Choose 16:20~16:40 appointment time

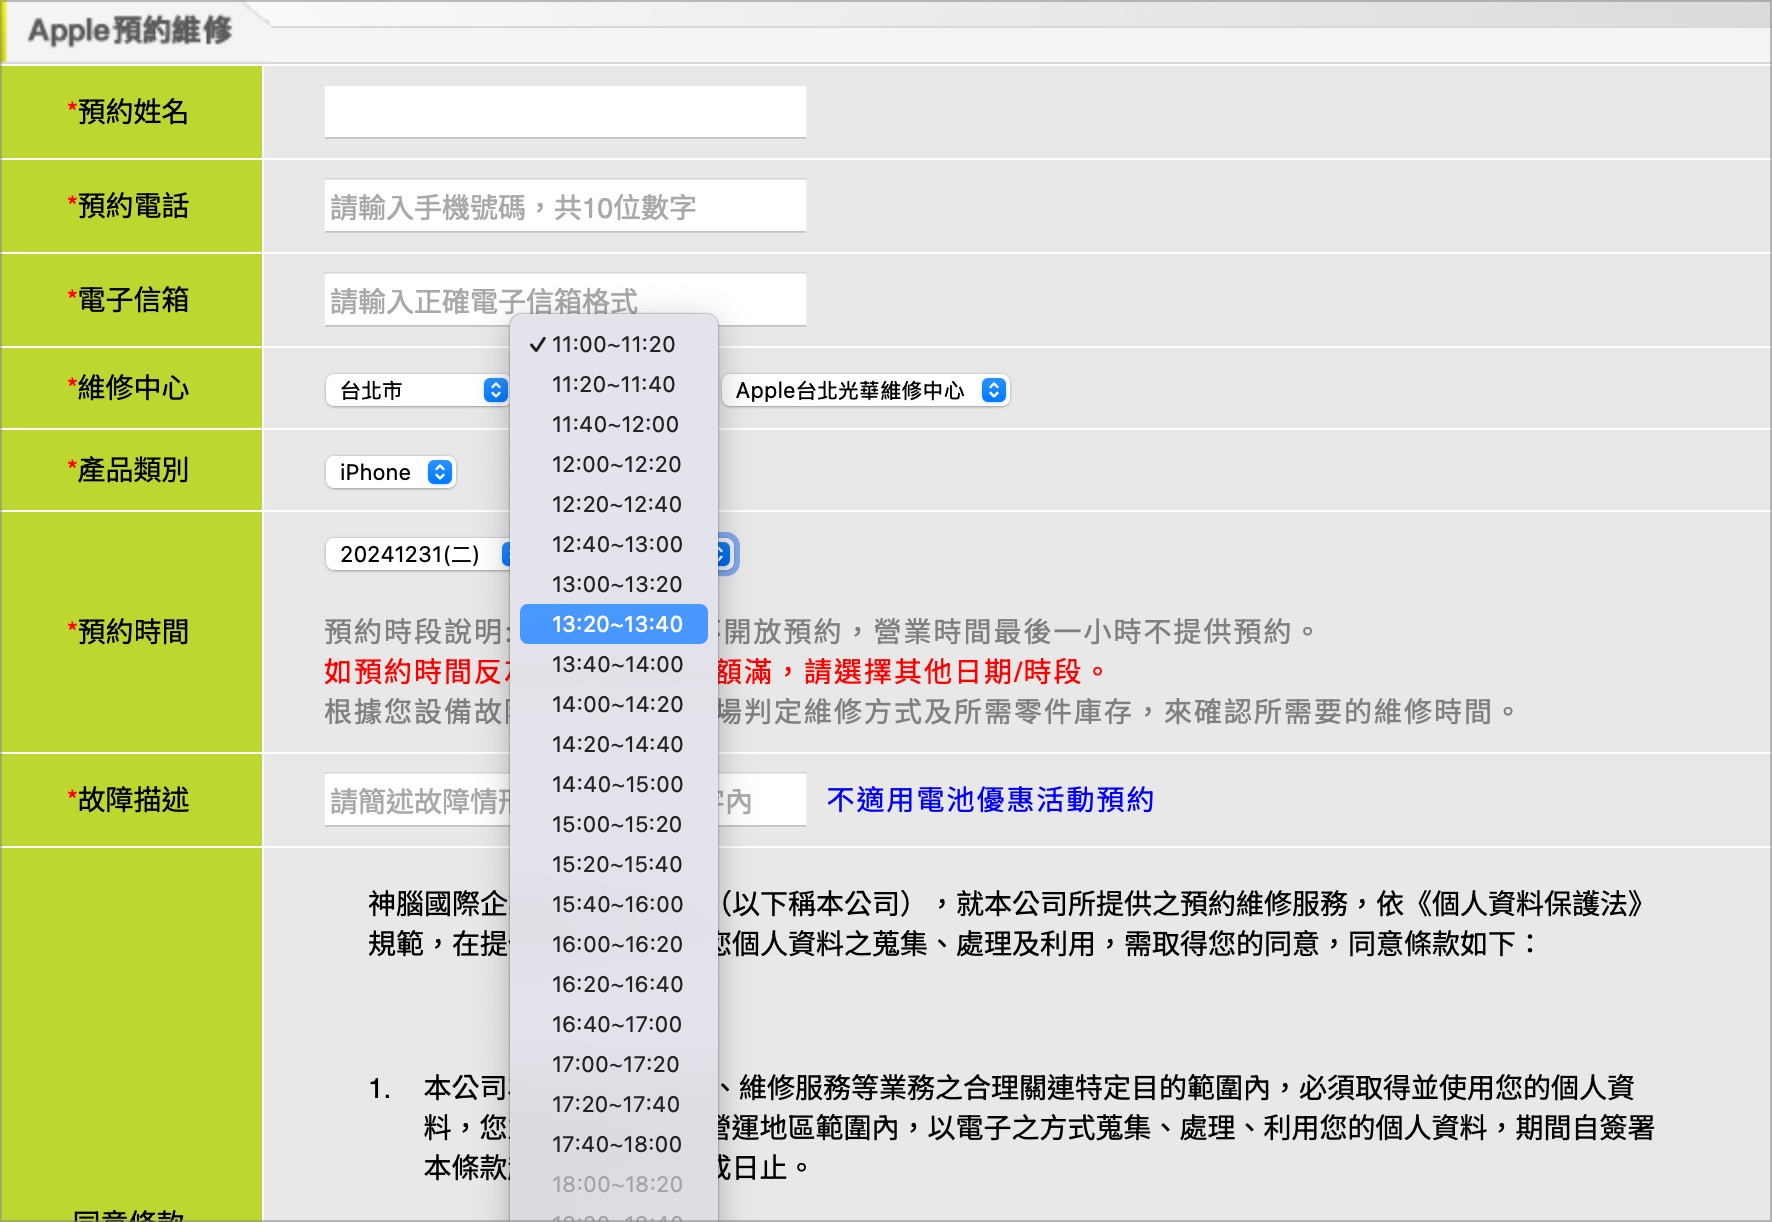613,984
